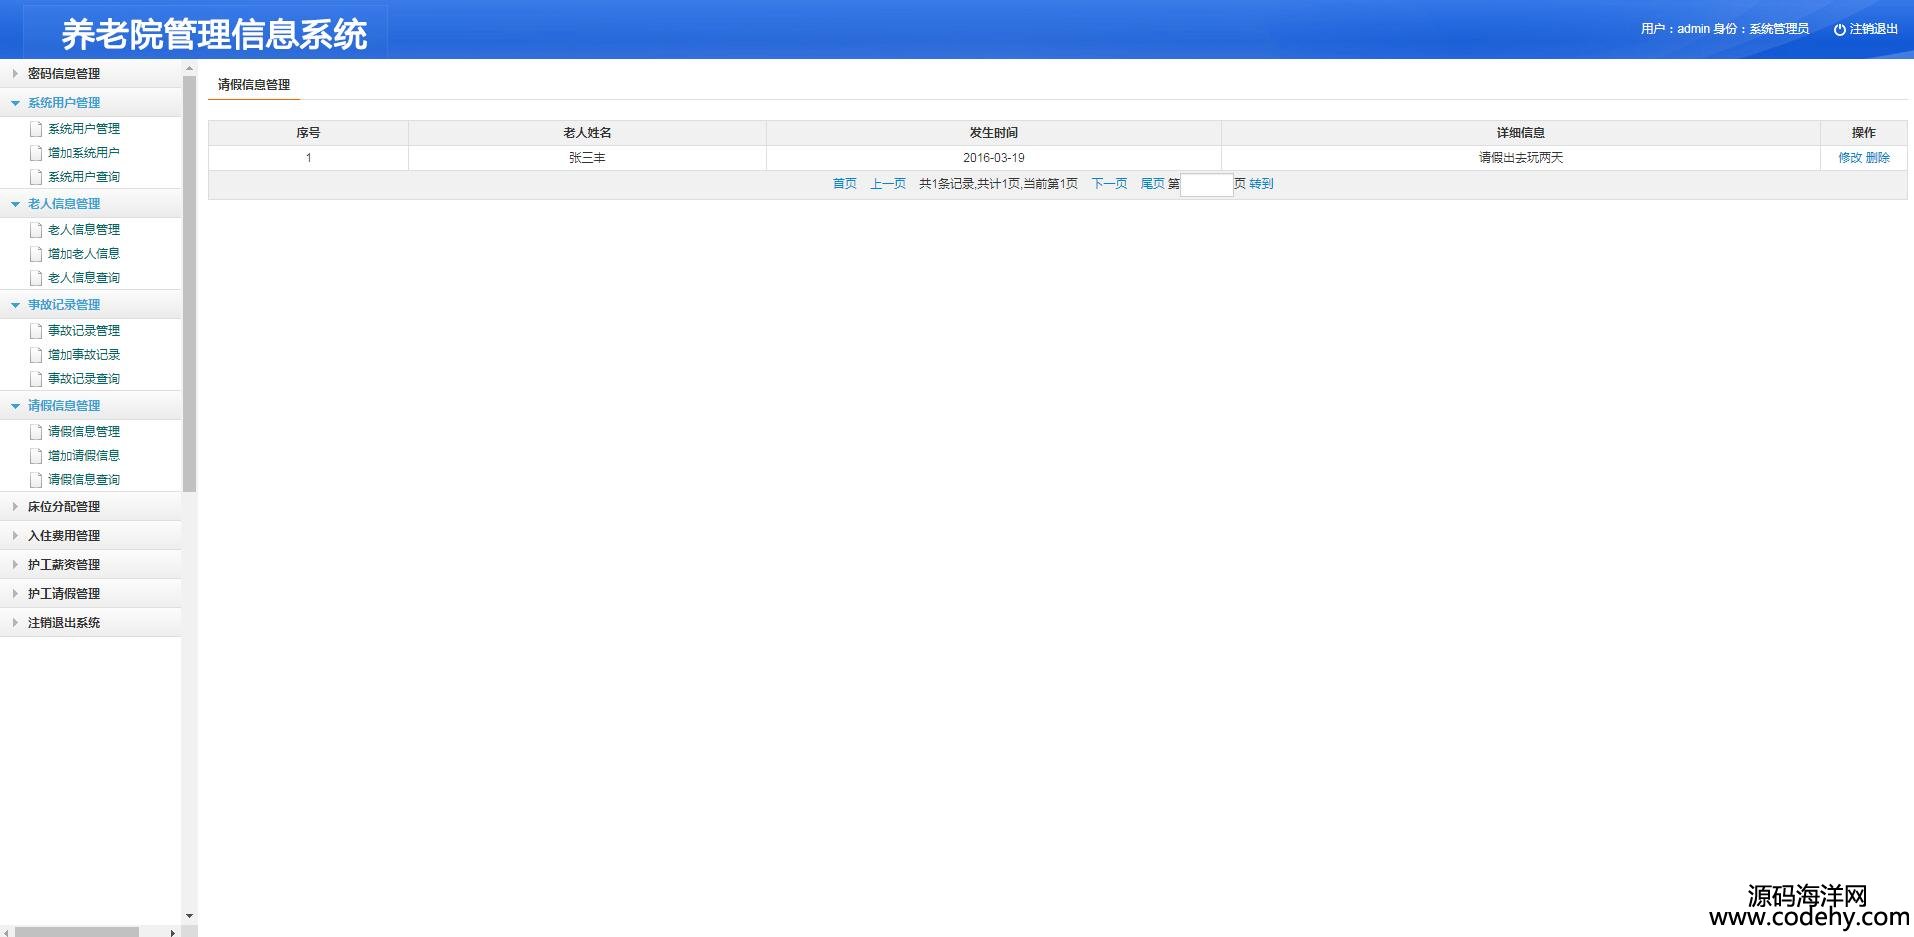Open 系统用户管理 submenu page

click(x=84, y=129)
